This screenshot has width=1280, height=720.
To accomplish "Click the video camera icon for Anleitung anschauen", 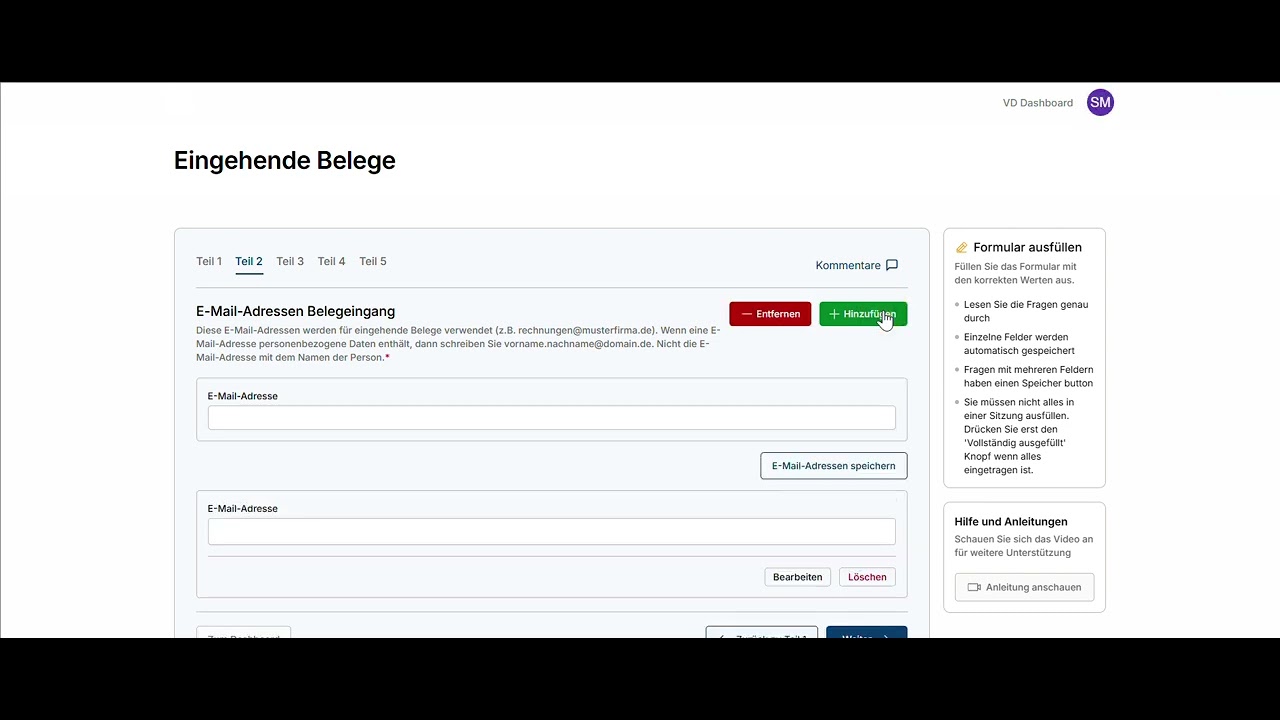I will tap(974, 587).
